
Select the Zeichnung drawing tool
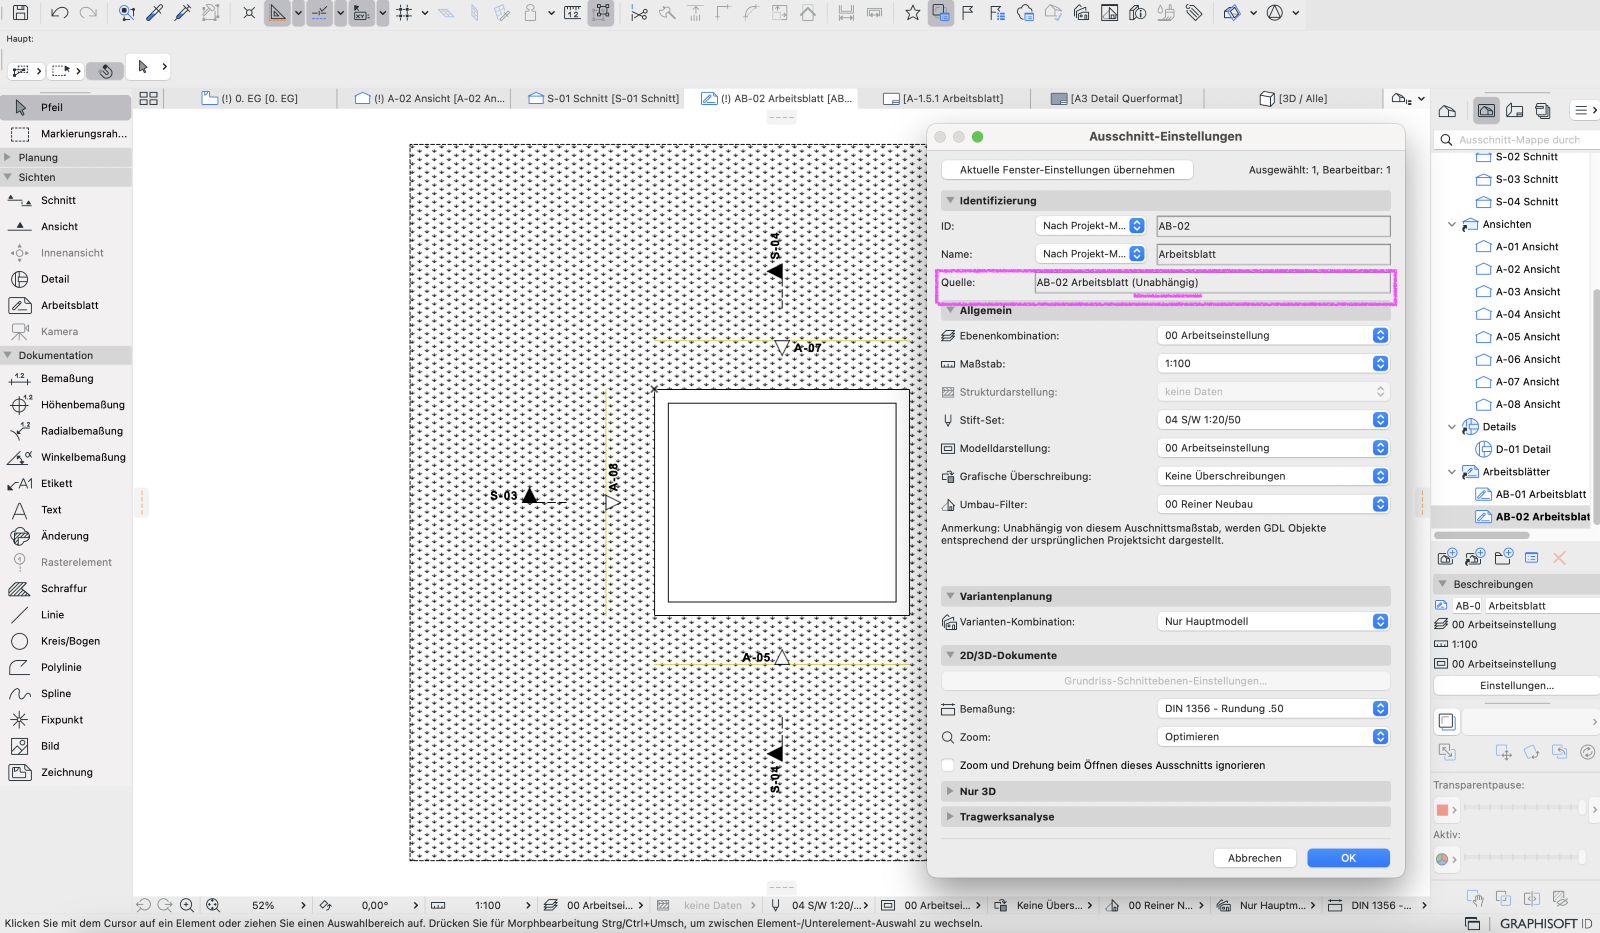(x=66, y=772)
